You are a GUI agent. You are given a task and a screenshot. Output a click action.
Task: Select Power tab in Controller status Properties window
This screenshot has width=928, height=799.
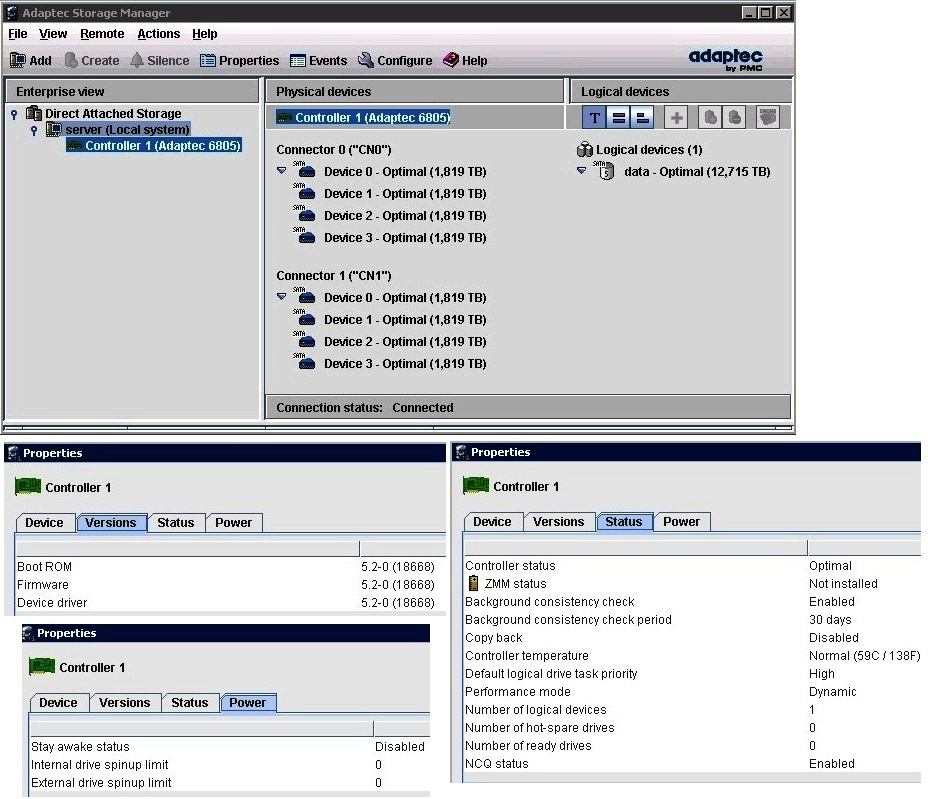click(681, 521)
